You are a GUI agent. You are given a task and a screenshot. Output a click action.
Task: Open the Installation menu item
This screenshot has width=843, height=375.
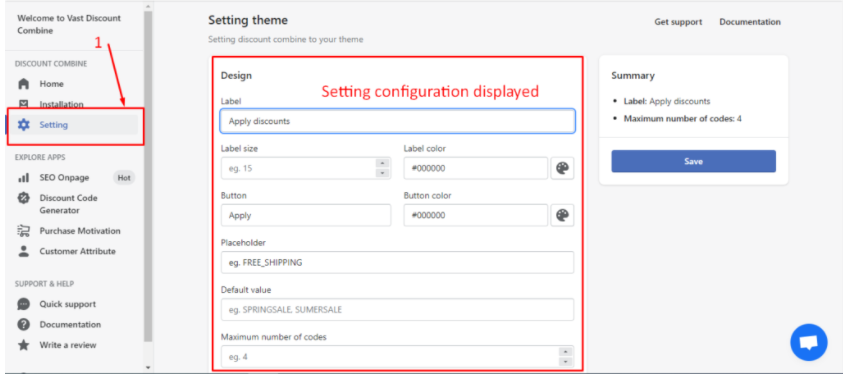(x=61, y=104)
